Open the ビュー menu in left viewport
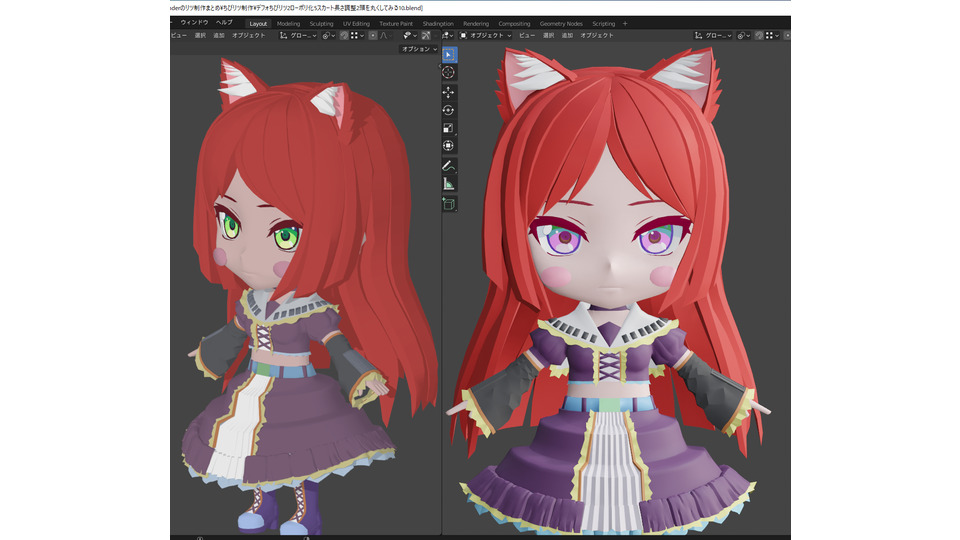960x540 pixels. [x=179, y=36]
